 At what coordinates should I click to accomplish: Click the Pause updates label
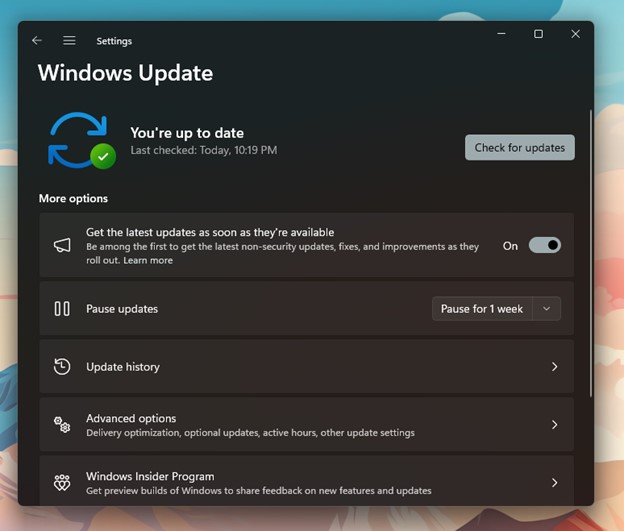tap(122, 309)
